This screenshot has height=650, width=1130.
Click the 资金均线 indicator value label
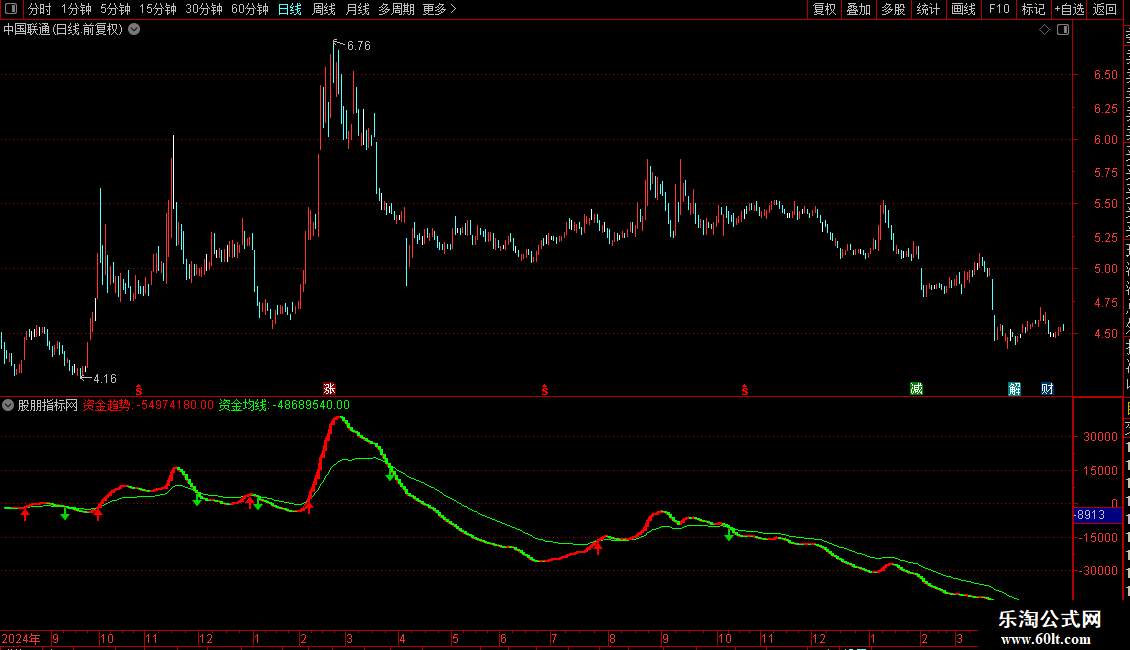tap(284, 405)
